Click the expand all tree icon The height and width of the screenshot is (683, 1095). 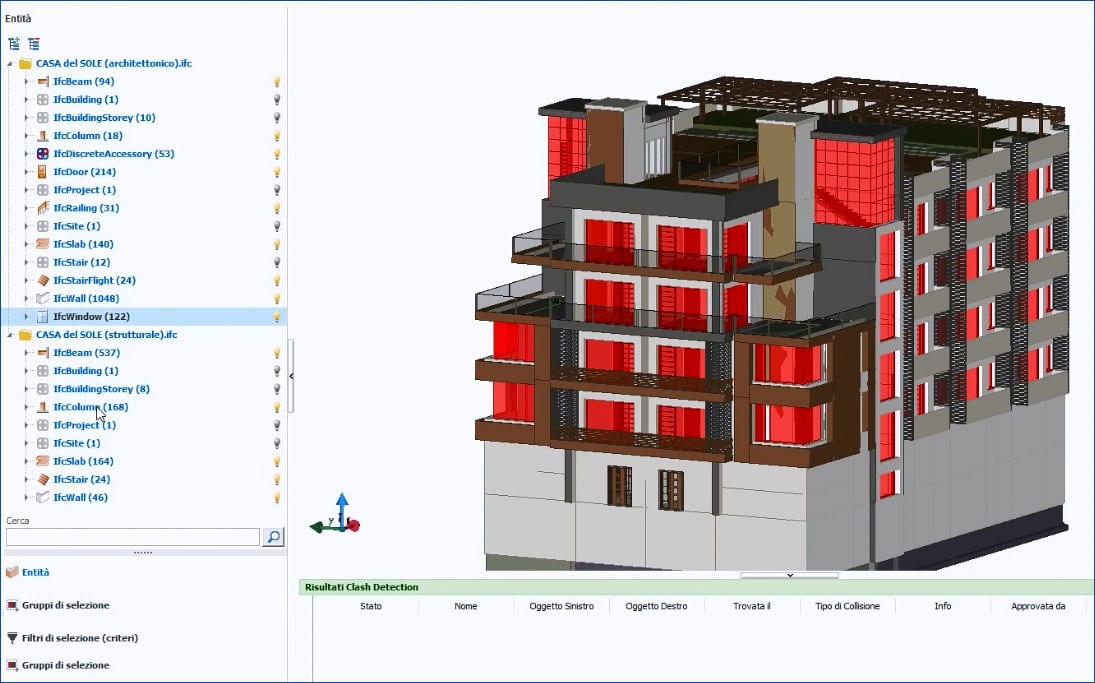point(13,43)
